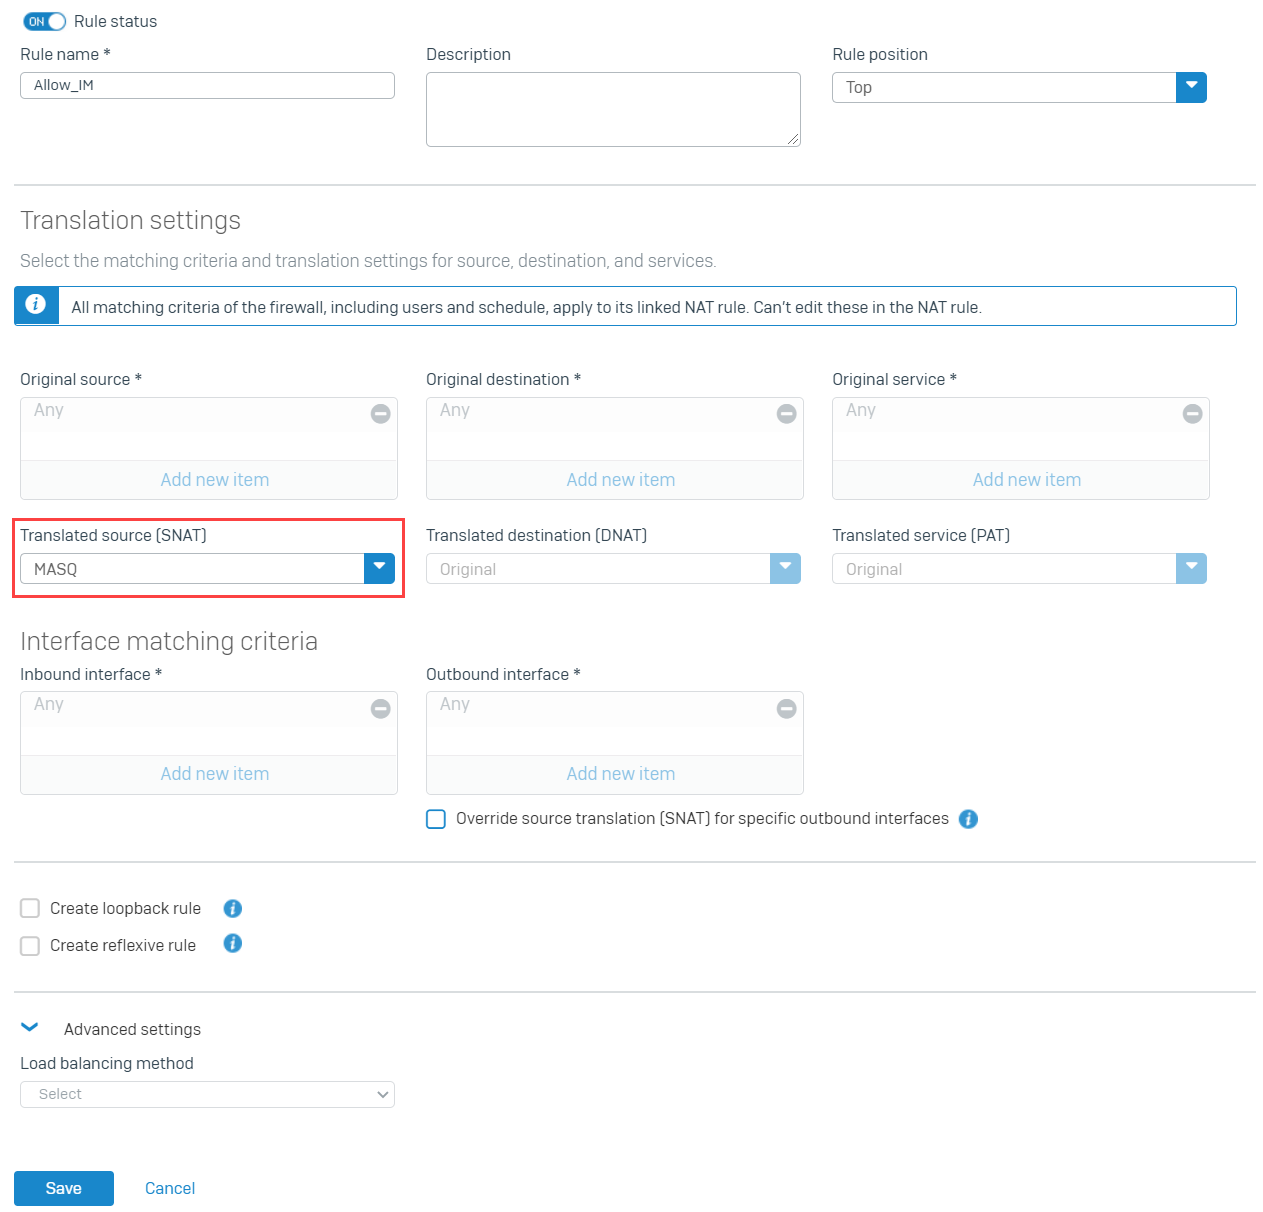This screenshot has height=1212, width=1263.
Task: Remove the Any entry from Original service
Action: (x=1192, y=413)
